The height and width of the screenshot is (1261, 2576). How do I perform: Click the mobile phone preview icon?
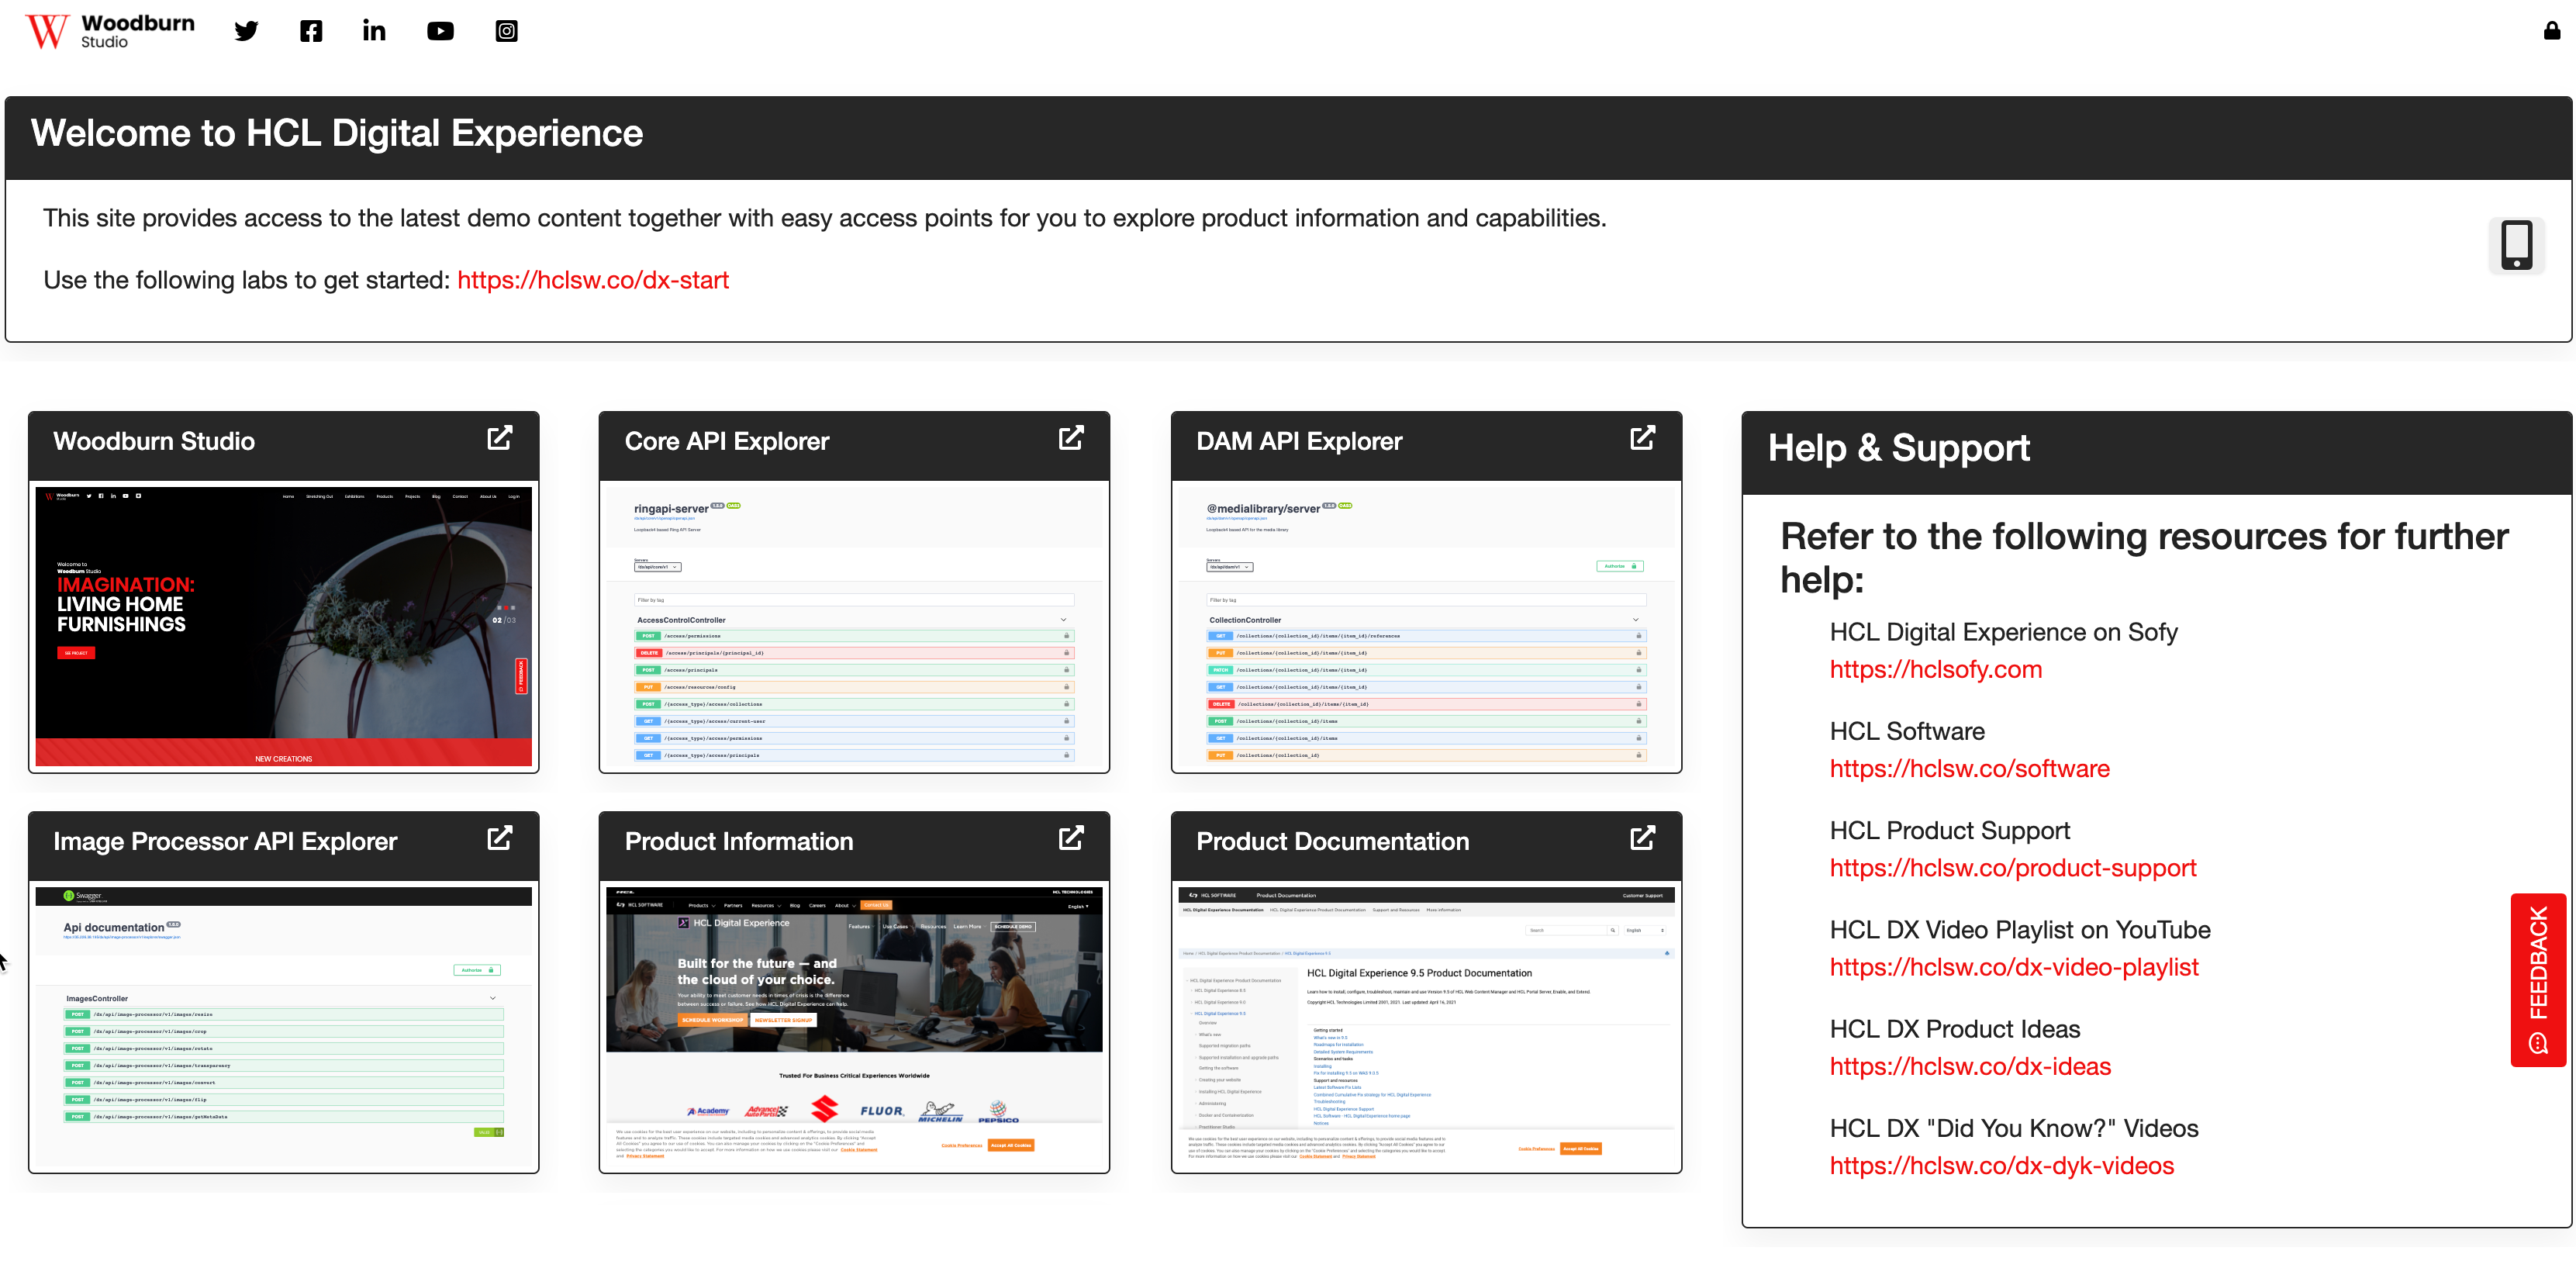pos(2517,245)
